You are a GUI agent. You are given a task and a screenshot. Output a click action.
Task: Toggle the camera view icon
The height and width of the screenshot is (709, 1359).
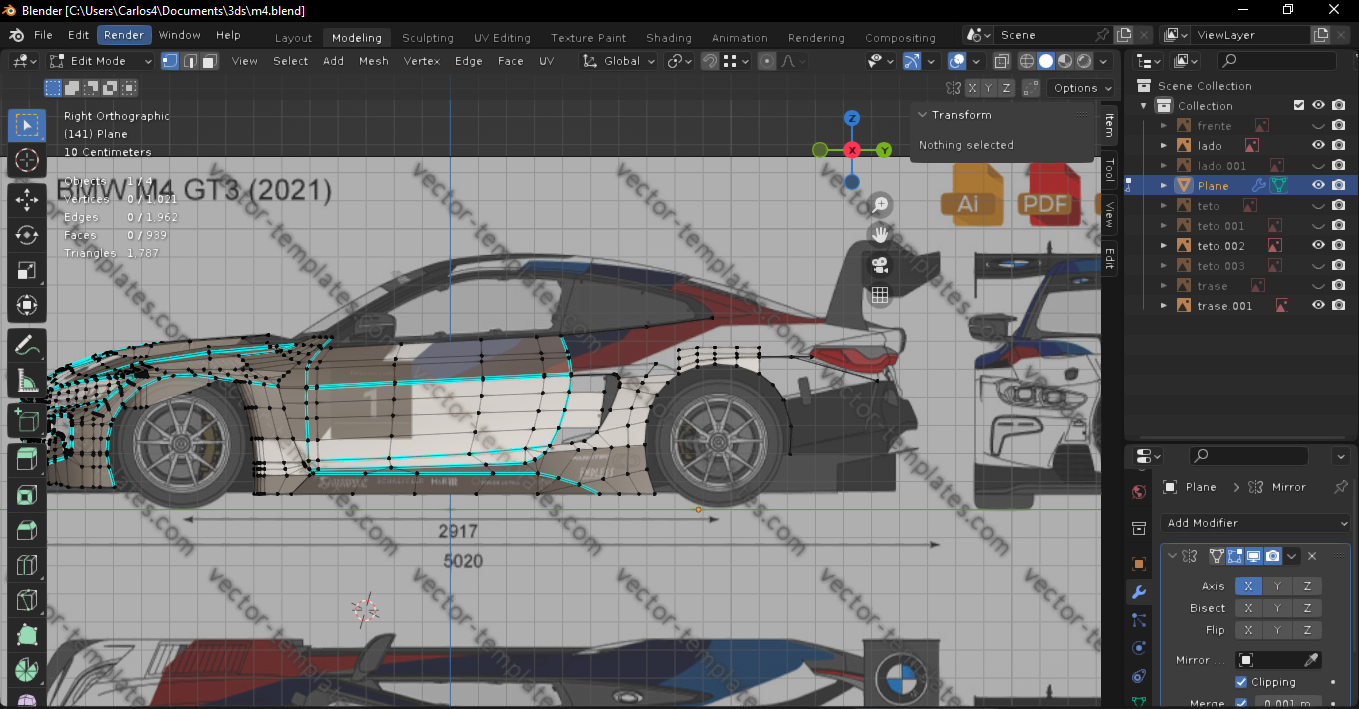tap(880, 265)
